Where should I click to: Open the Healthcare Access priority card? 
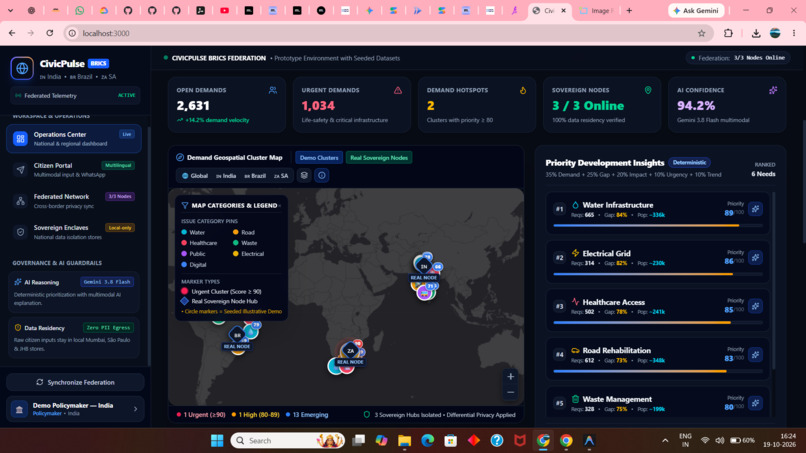point(657,310)
